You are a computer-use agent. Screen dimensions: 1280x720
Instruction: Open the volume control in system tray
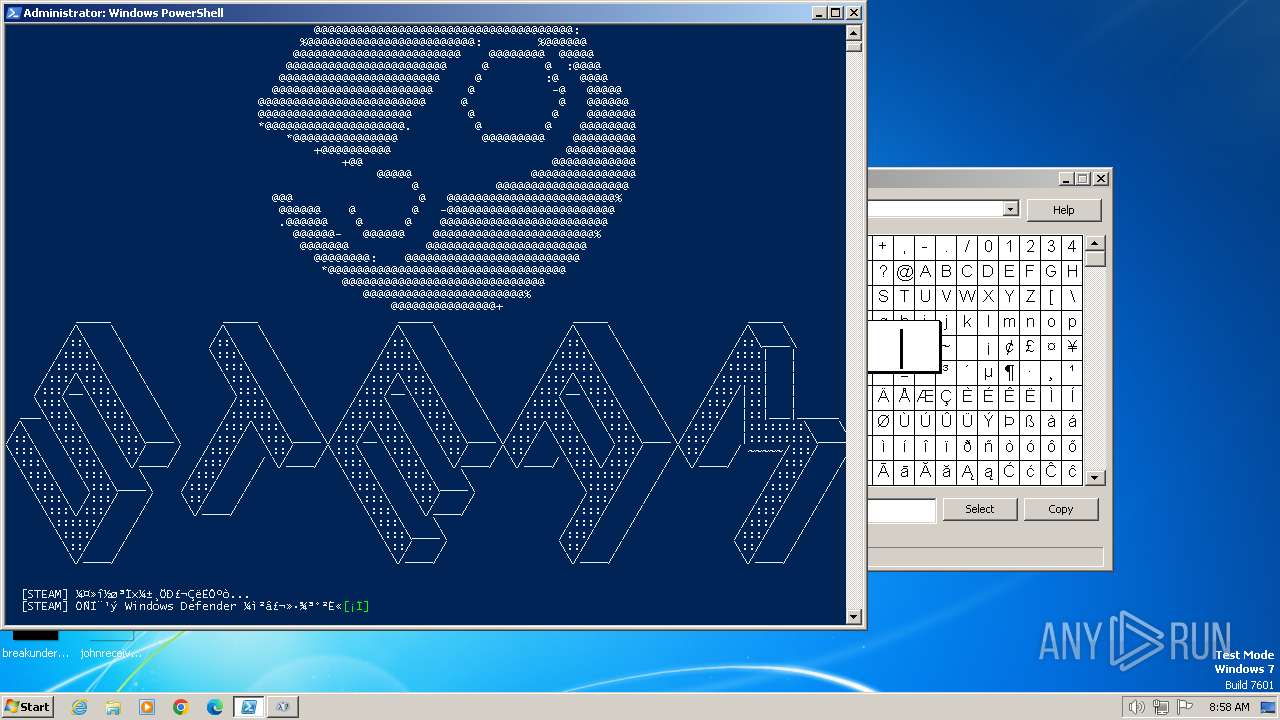[1136, 707]
